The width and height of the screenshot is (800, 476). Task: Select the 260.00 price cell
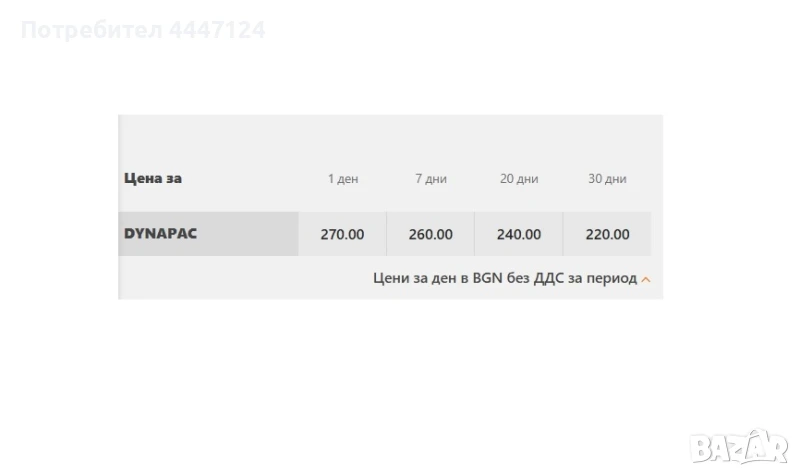click(x=431, y=235)
